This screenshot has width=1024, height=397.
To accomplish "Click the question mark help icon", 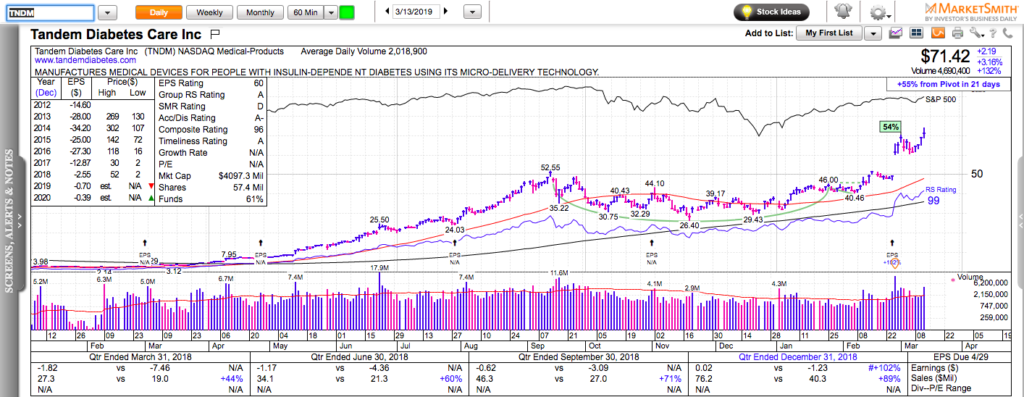I will click(993, 33).
